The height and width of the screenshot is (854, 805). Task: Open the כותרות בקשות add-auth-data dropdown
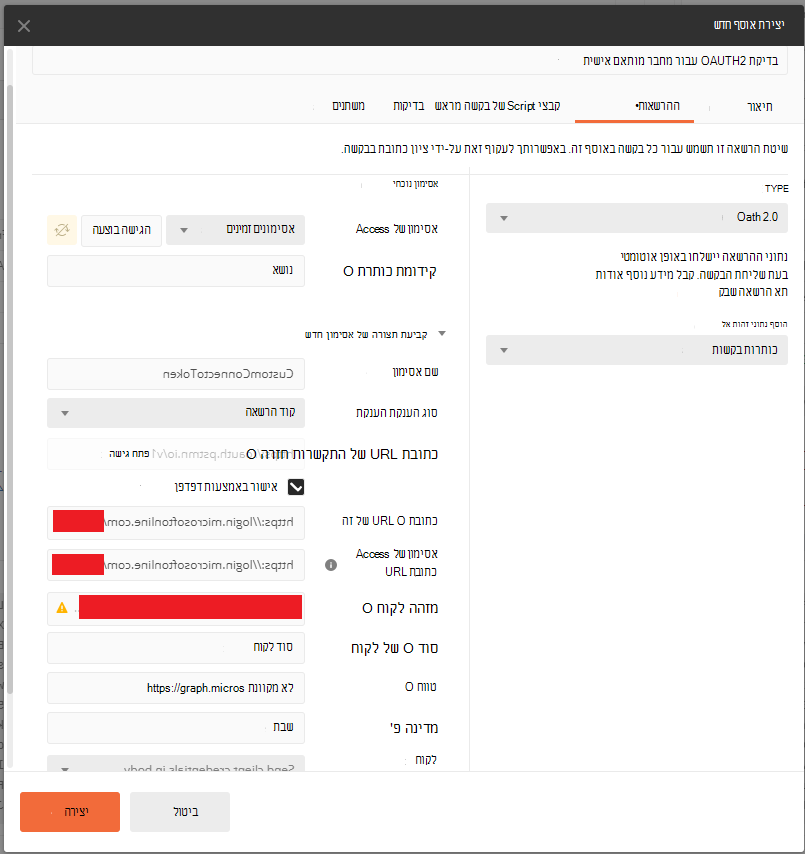tap(636, 350)
